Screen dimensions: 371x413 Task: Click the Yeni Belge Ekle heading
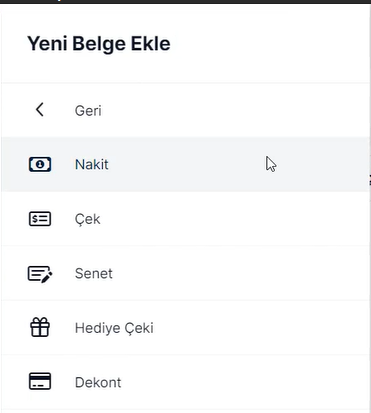pyautogui.click(x=99, y=44)
